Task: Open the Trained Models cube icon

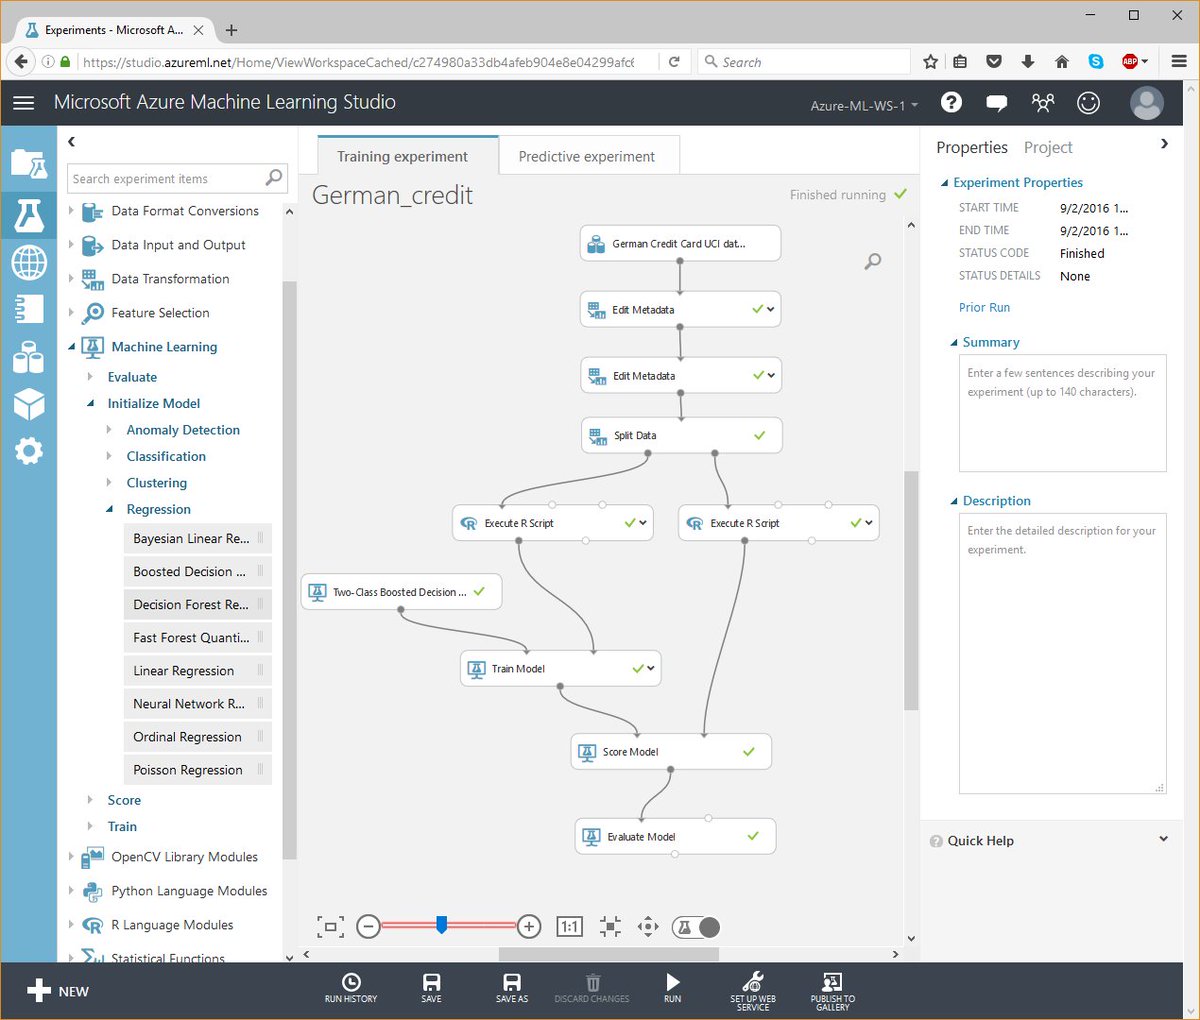Action: point(28,403)
